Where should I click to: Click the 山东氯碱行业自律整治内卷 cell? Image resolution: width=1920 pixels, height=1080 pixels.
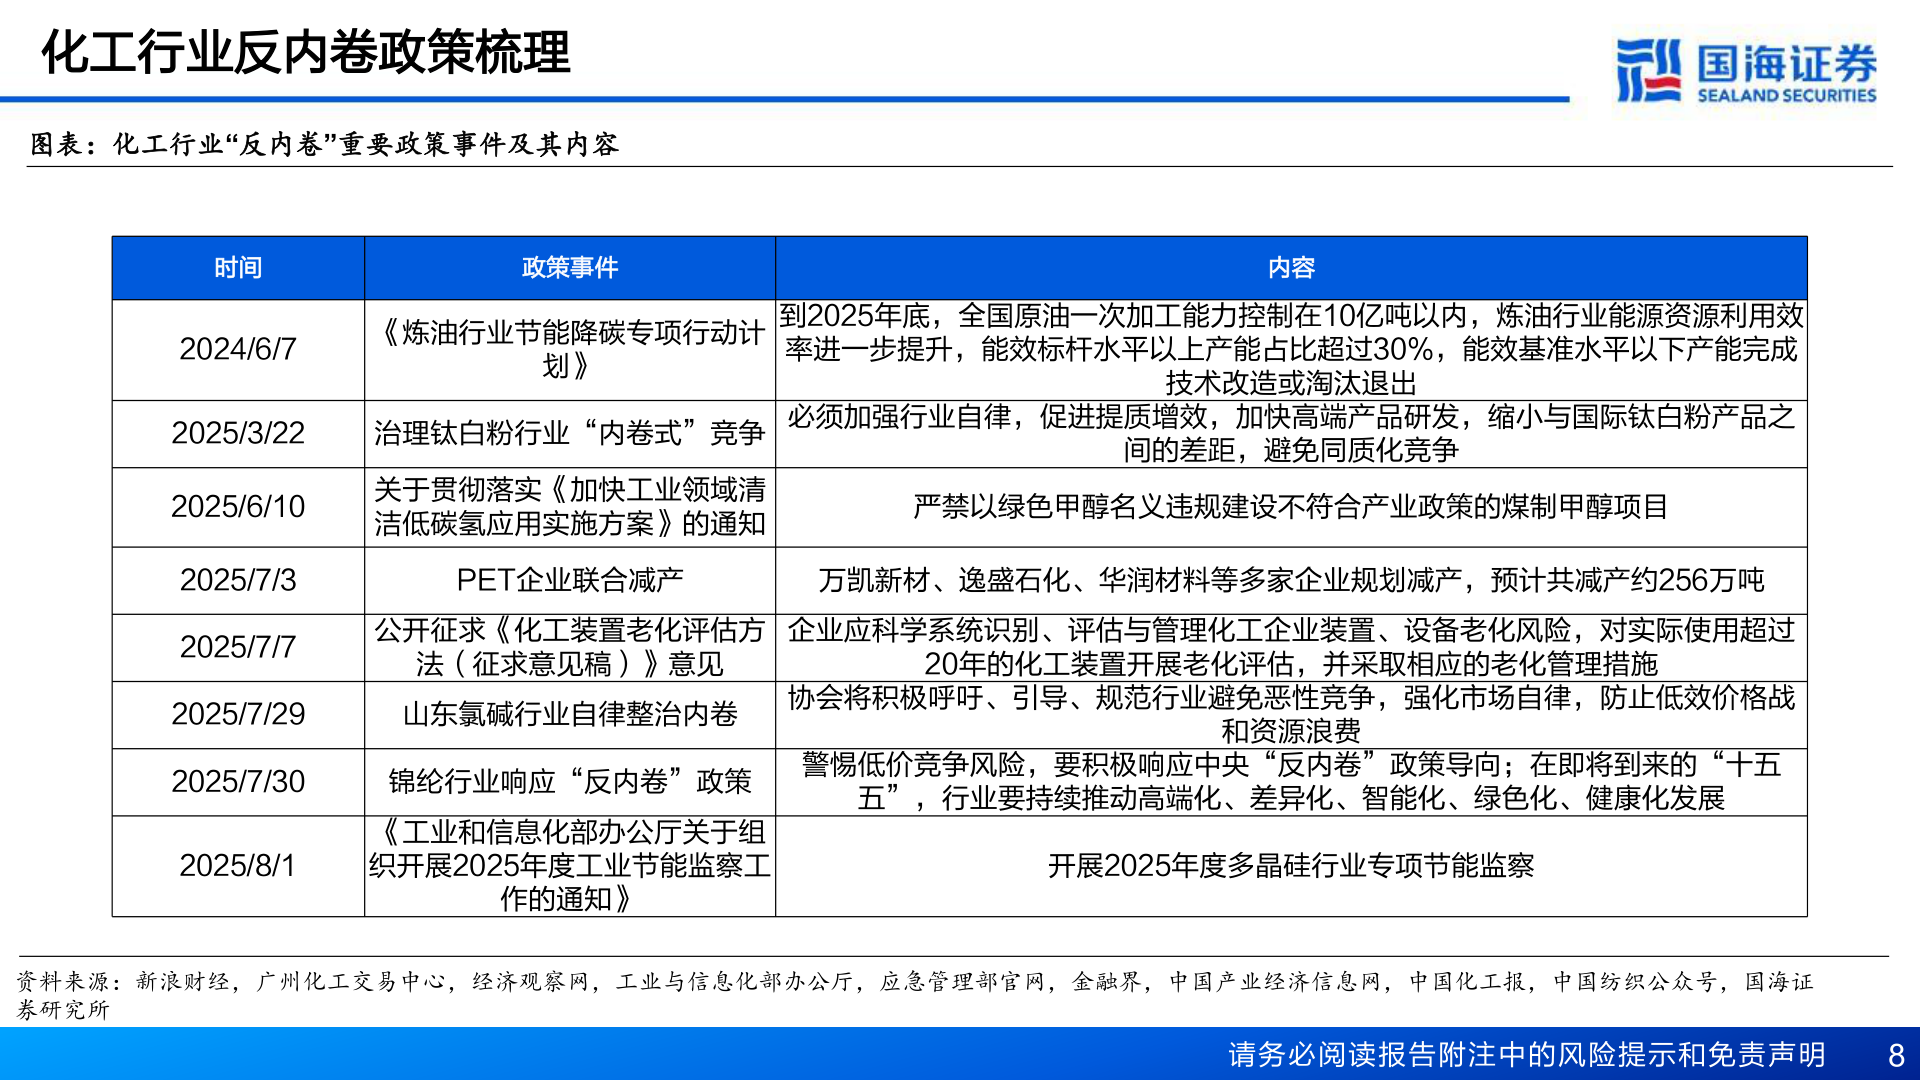571,714
